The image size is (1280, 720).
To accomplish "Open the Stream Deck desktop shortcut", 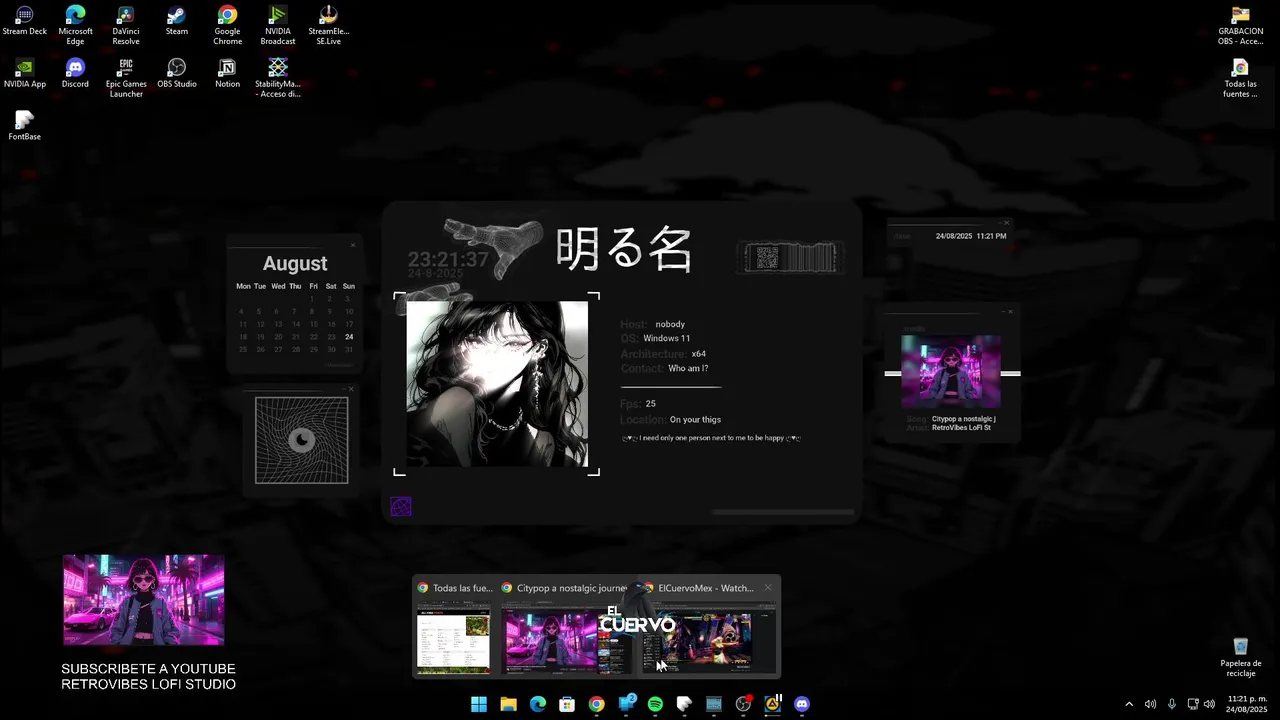I will pyautogui.click(x=24, y=21).
